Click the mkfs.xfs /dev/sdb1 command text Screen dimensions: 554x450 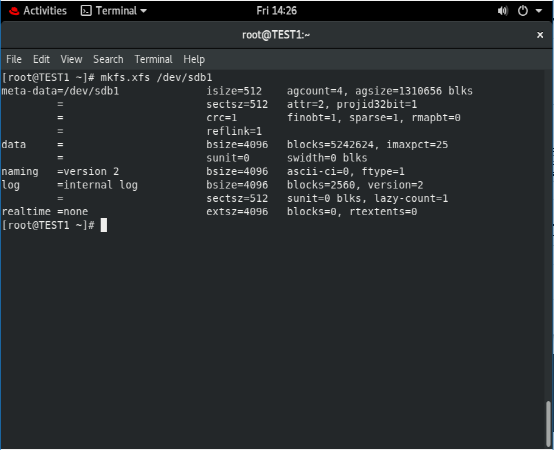(x=156, y=77)
